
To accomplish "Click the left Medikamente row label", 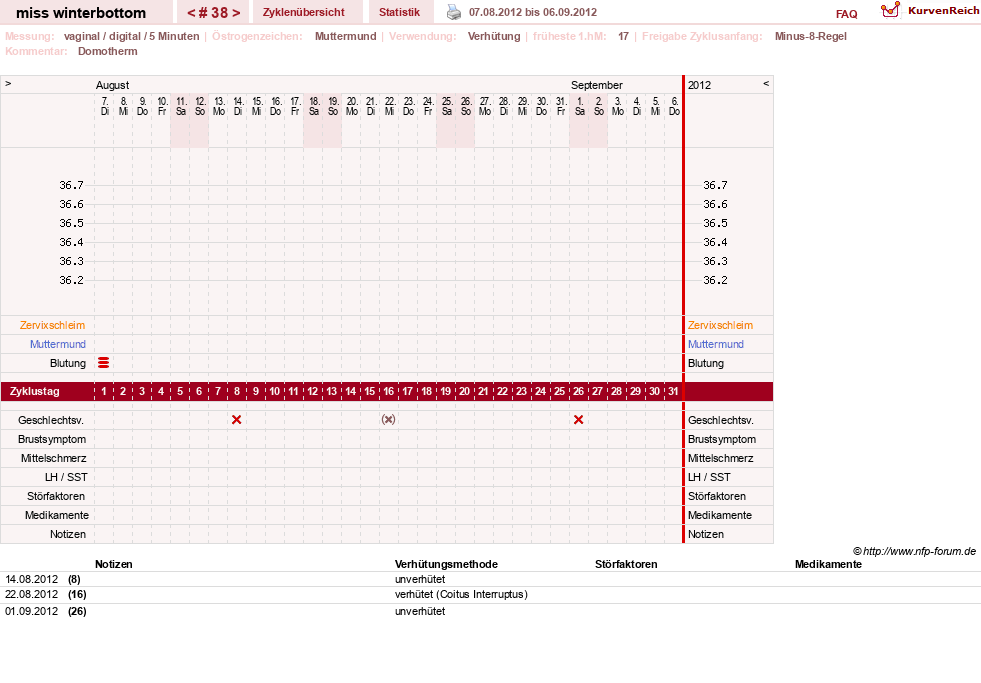I will (x=57, y=515).
